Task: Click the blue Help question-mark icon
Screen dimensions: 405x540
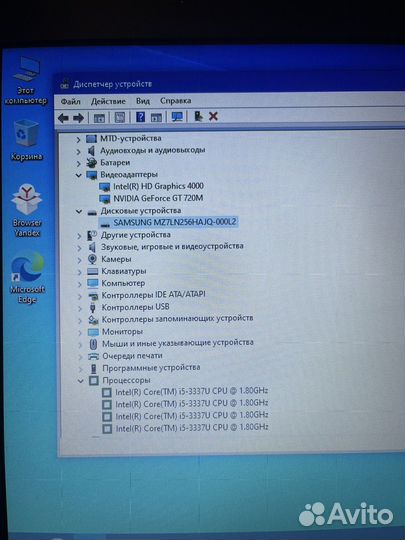Action: 141,117
